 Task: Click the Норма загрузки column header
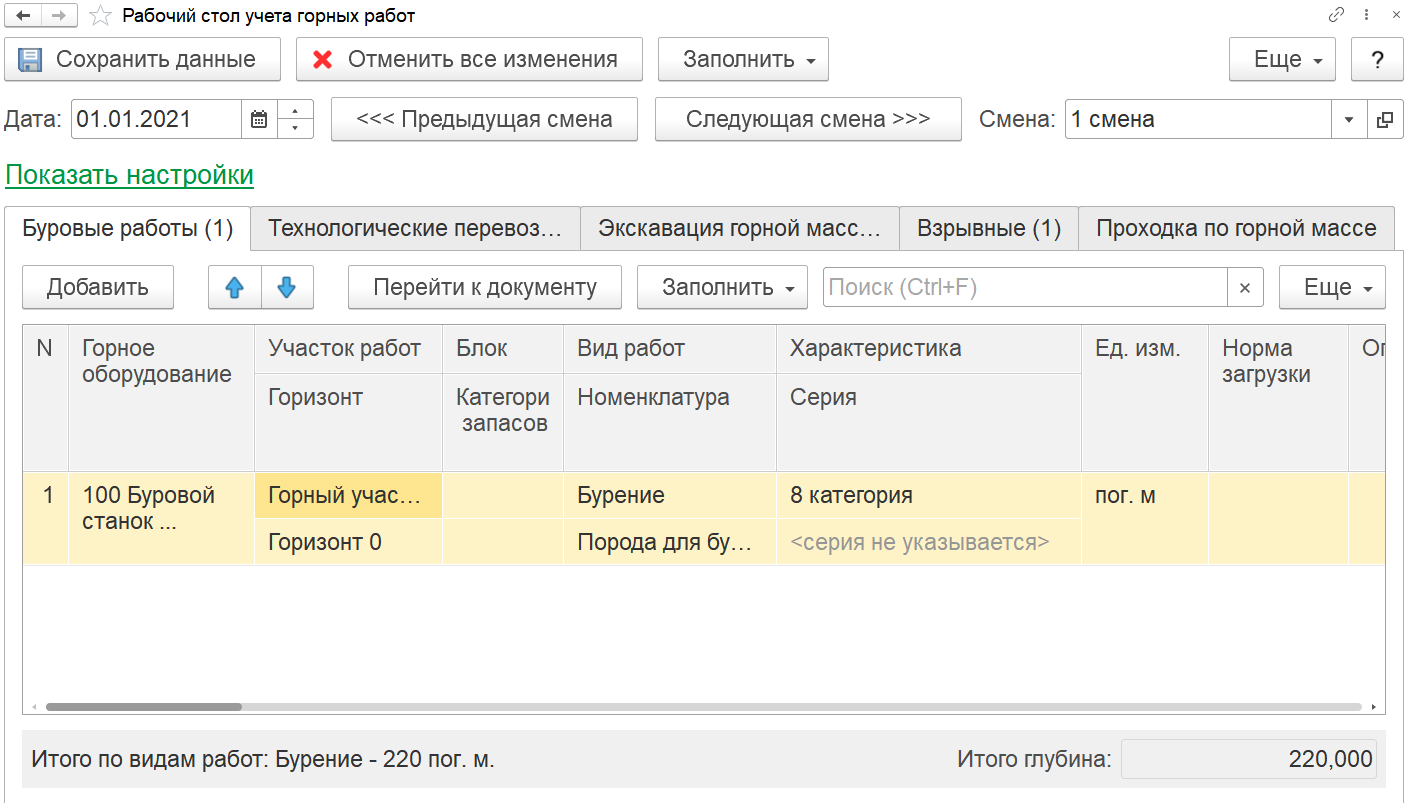tap(1278, 397)
